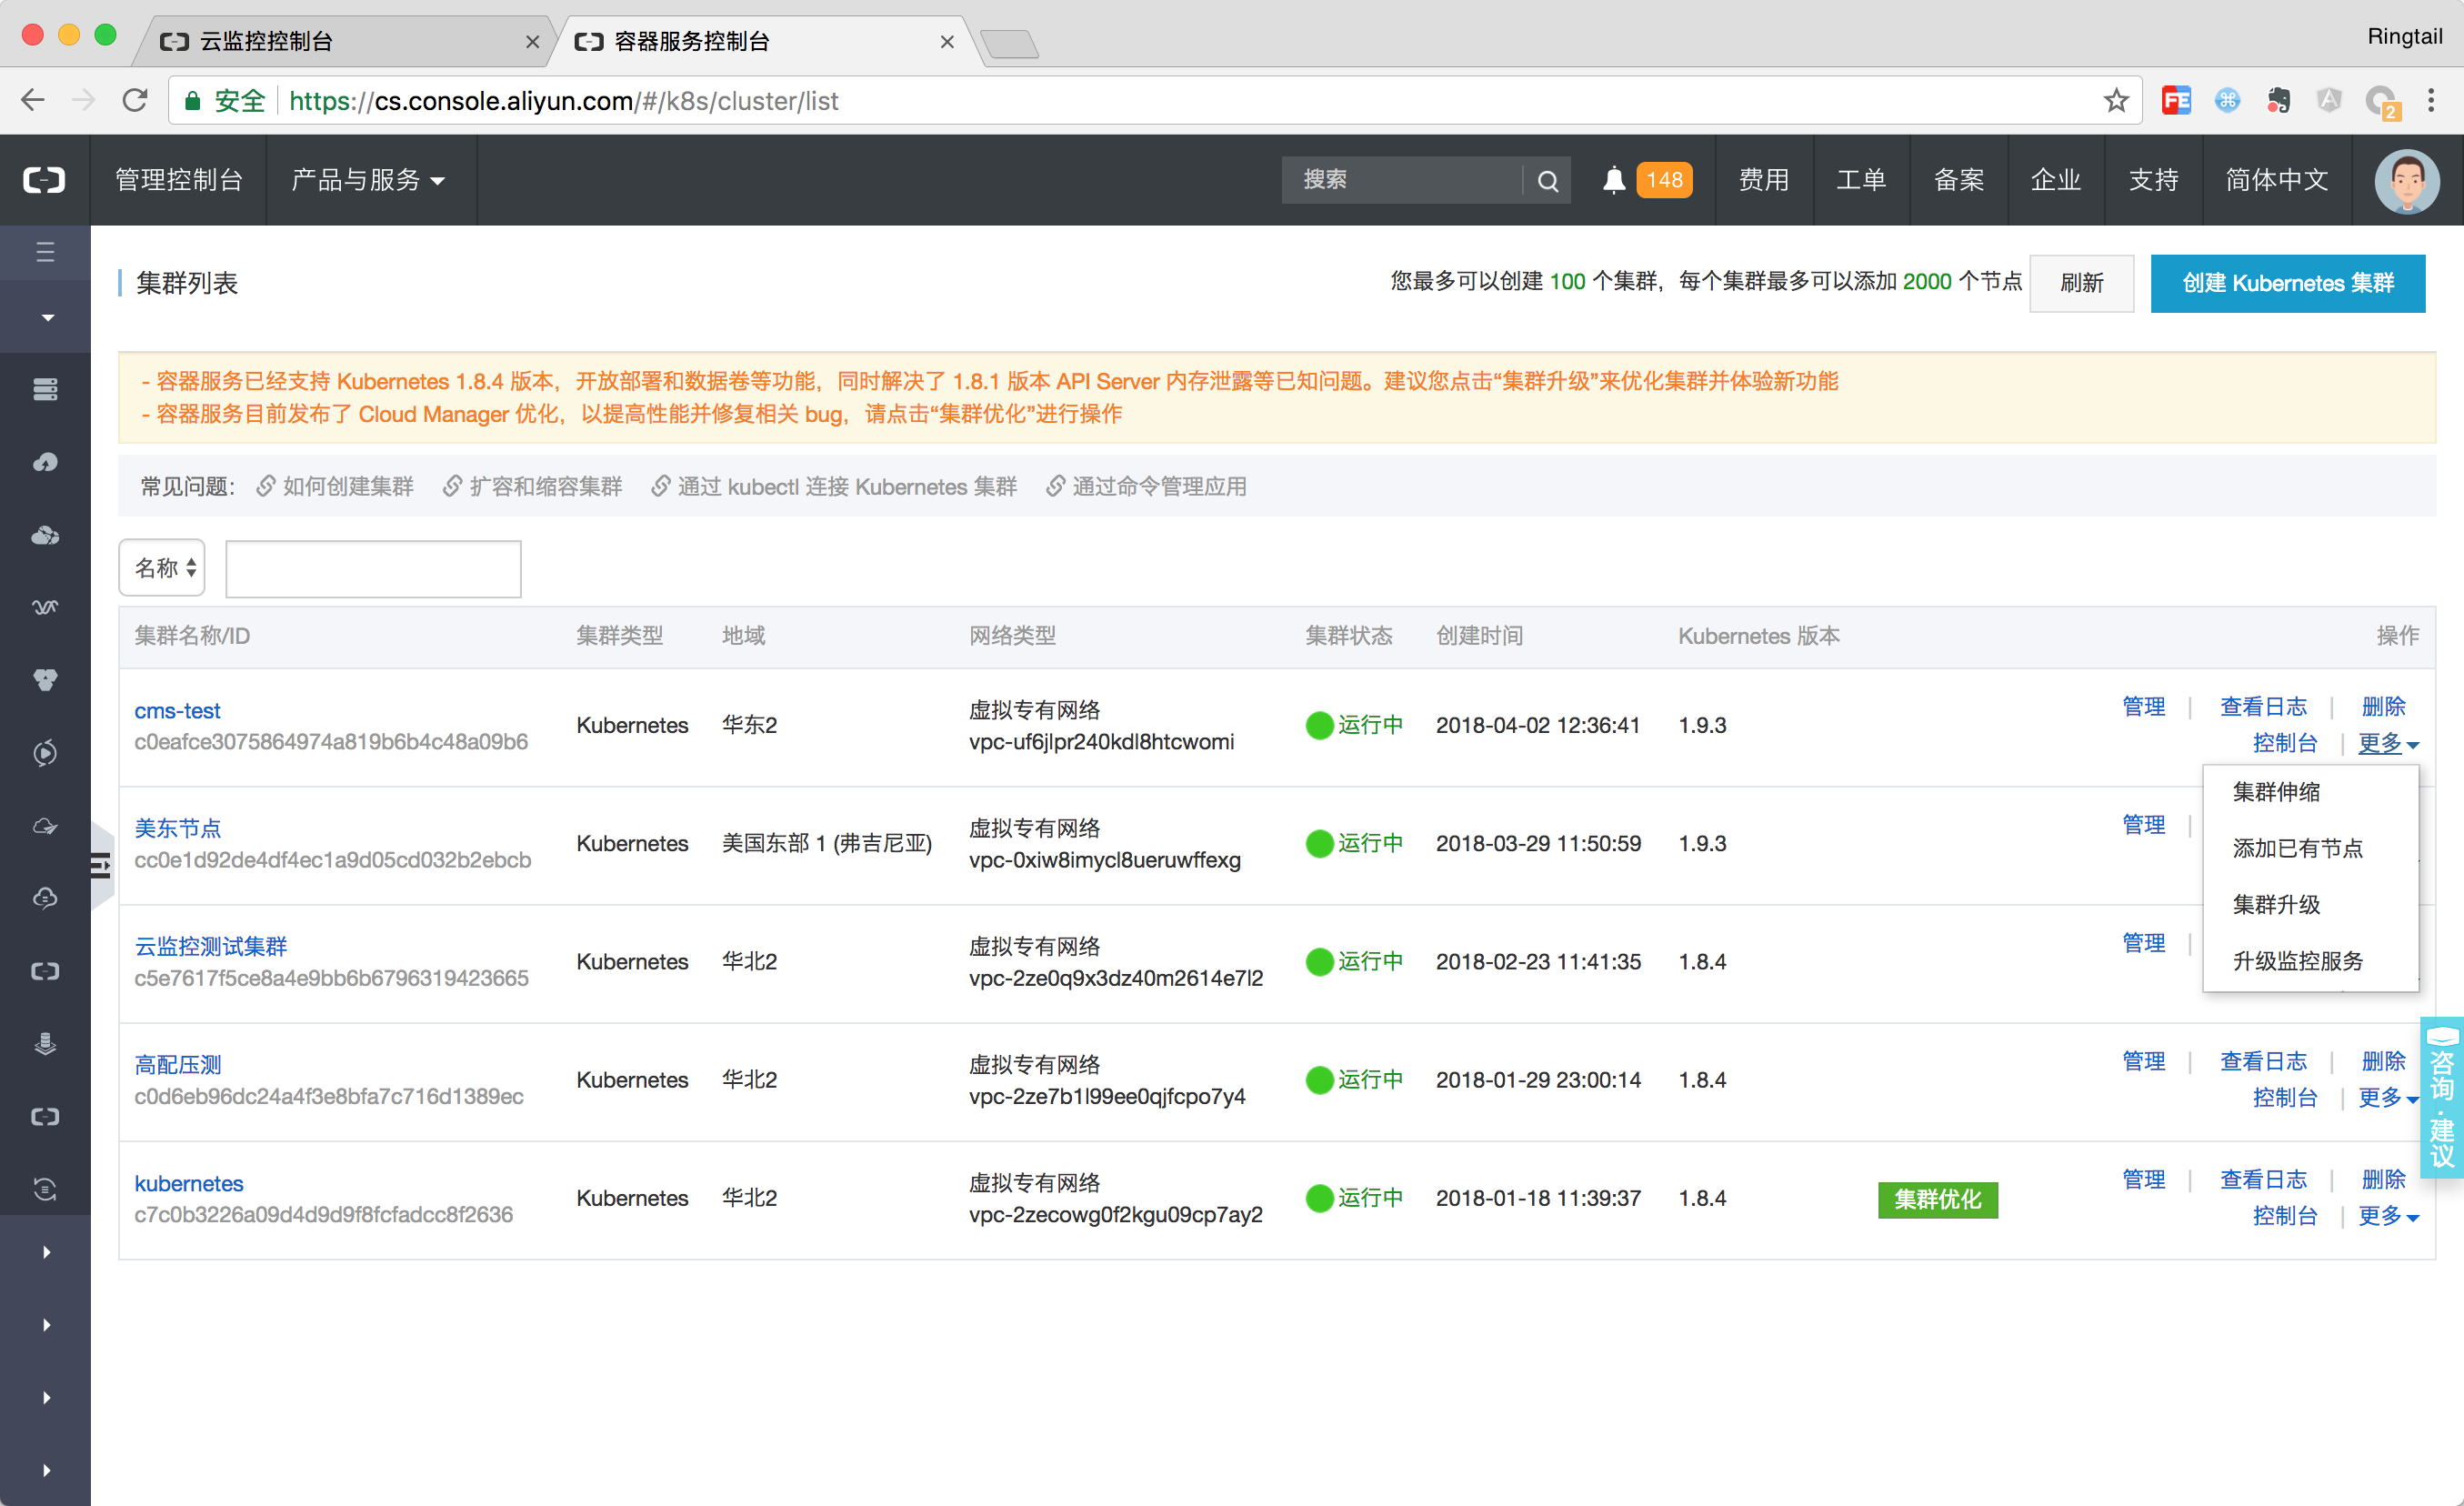Open the 咨询·建议 feedback side widget
This screenshot has height=1506, width=2464.
tap(2441, 1097)
